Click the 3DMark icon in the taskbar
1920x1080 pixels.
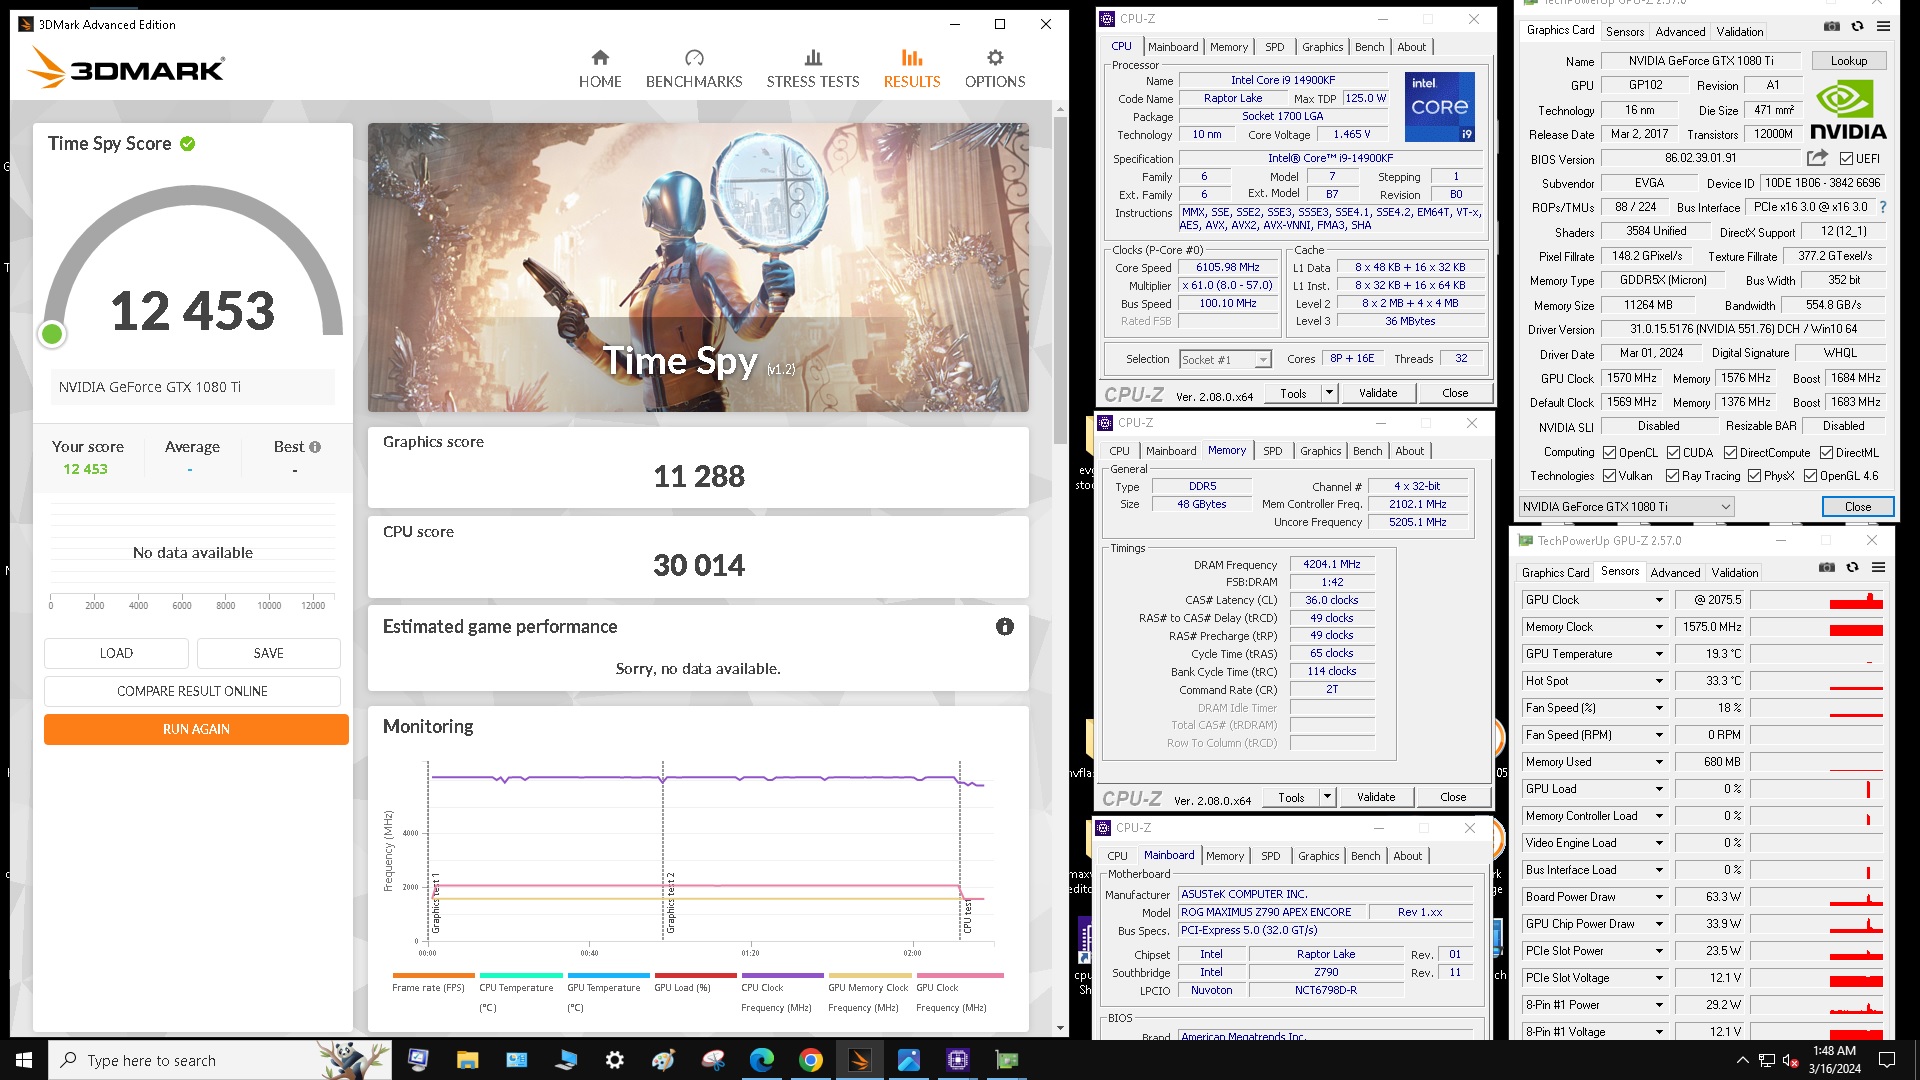[859, 1060]
